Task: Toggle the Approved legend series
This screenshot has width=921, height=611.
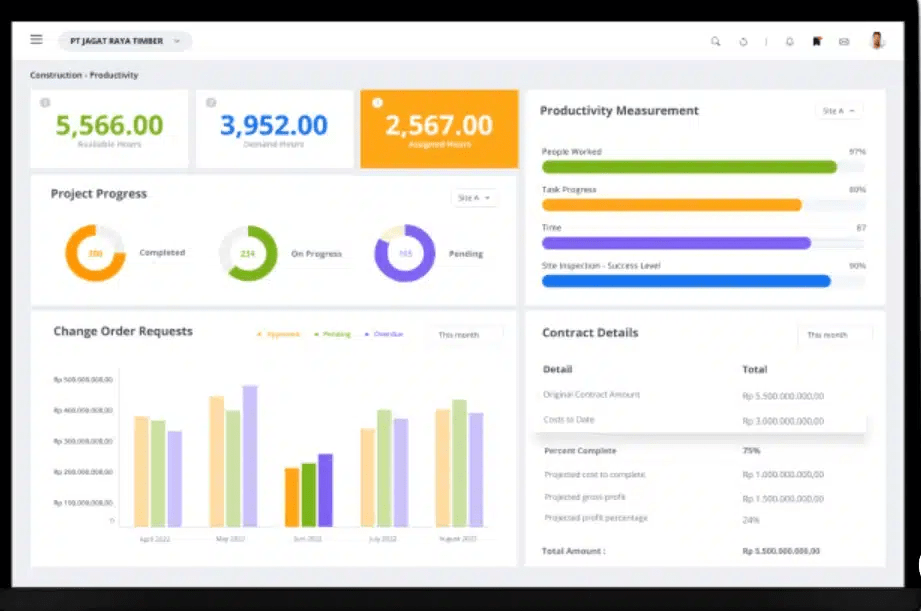Action: click(279, 334)
